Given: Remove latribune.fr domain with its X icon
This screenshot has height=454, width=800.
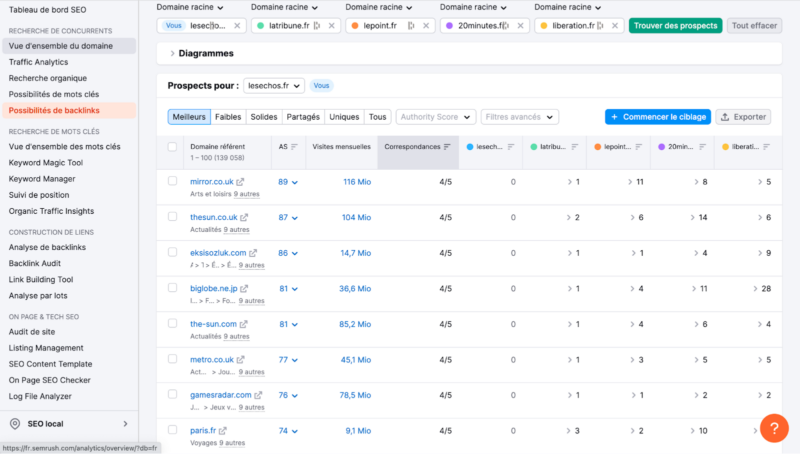Looking at the screenshot, I should [x=332, y=26].
